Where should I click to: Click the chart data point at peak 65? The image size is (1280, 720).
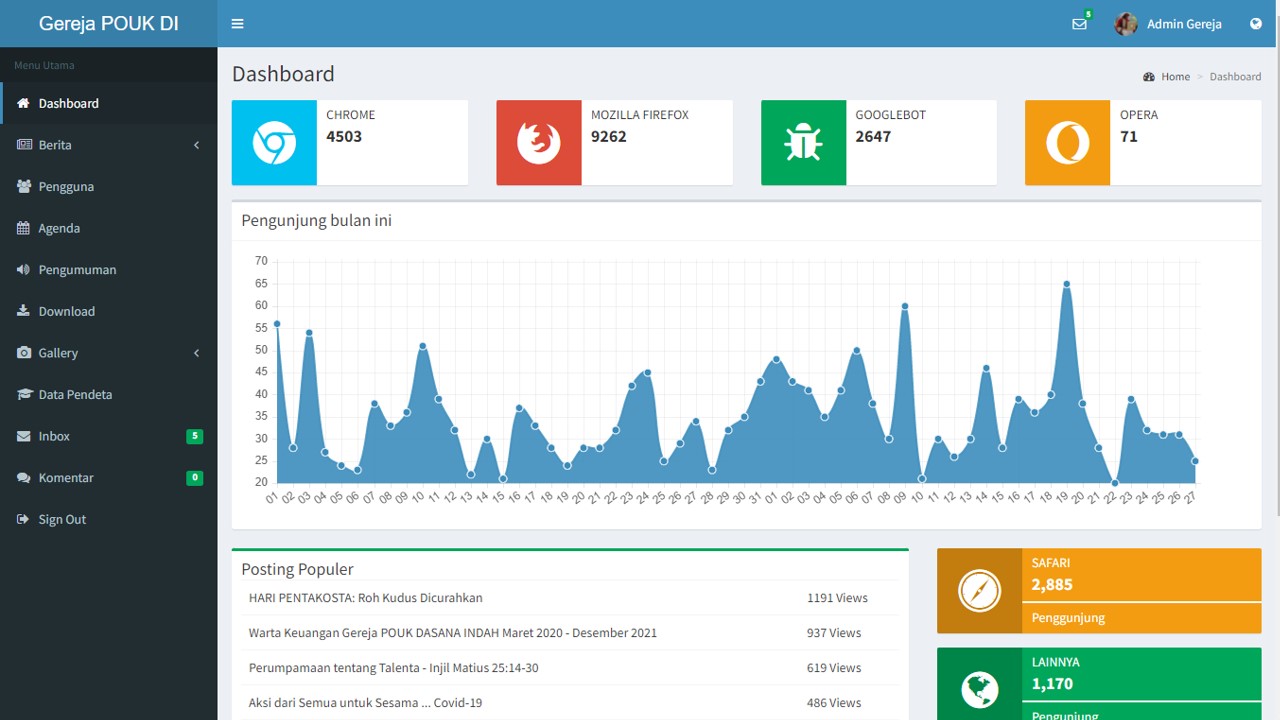click(1067, 284)
